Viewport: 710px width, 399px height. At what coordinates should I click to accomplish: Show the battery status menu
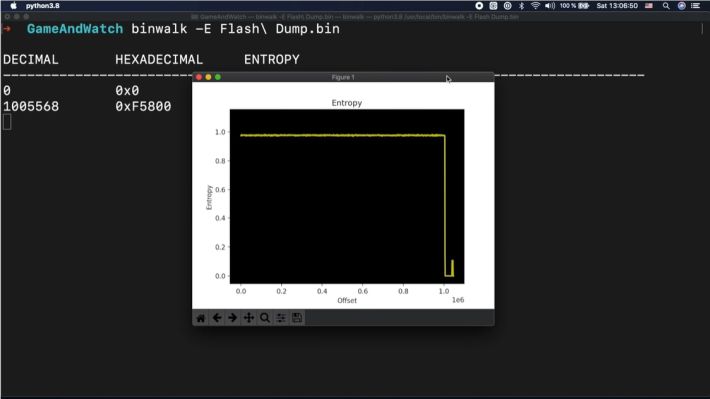(575, 6)
